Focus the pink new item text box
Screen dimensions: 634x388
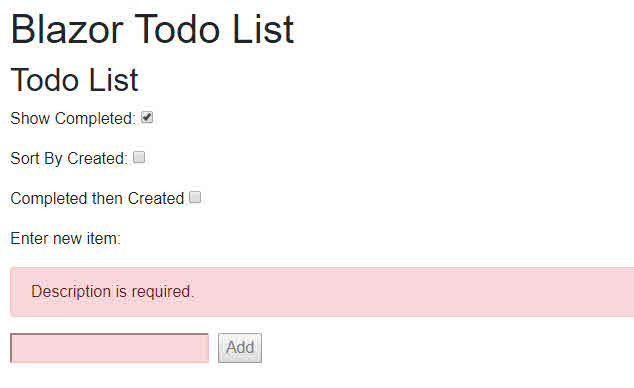click(110, 348)
